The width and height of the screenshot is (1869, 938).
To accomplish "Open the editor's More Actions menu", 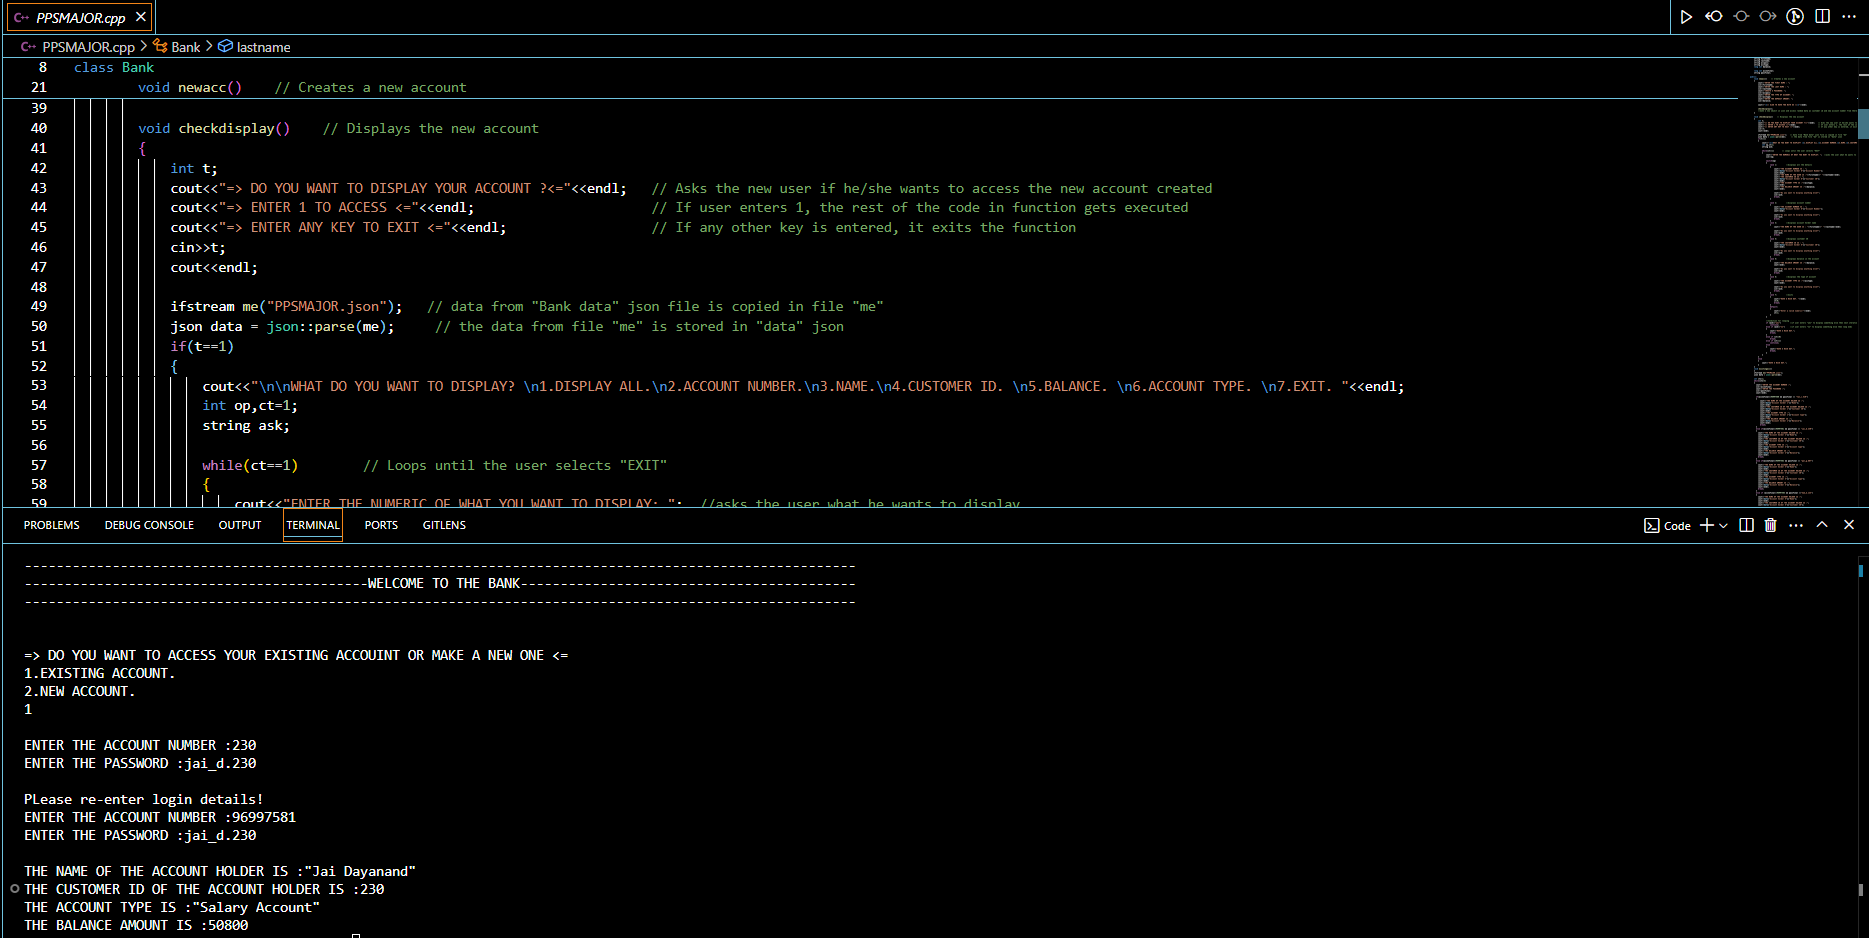I will [x=1849, y=17].
